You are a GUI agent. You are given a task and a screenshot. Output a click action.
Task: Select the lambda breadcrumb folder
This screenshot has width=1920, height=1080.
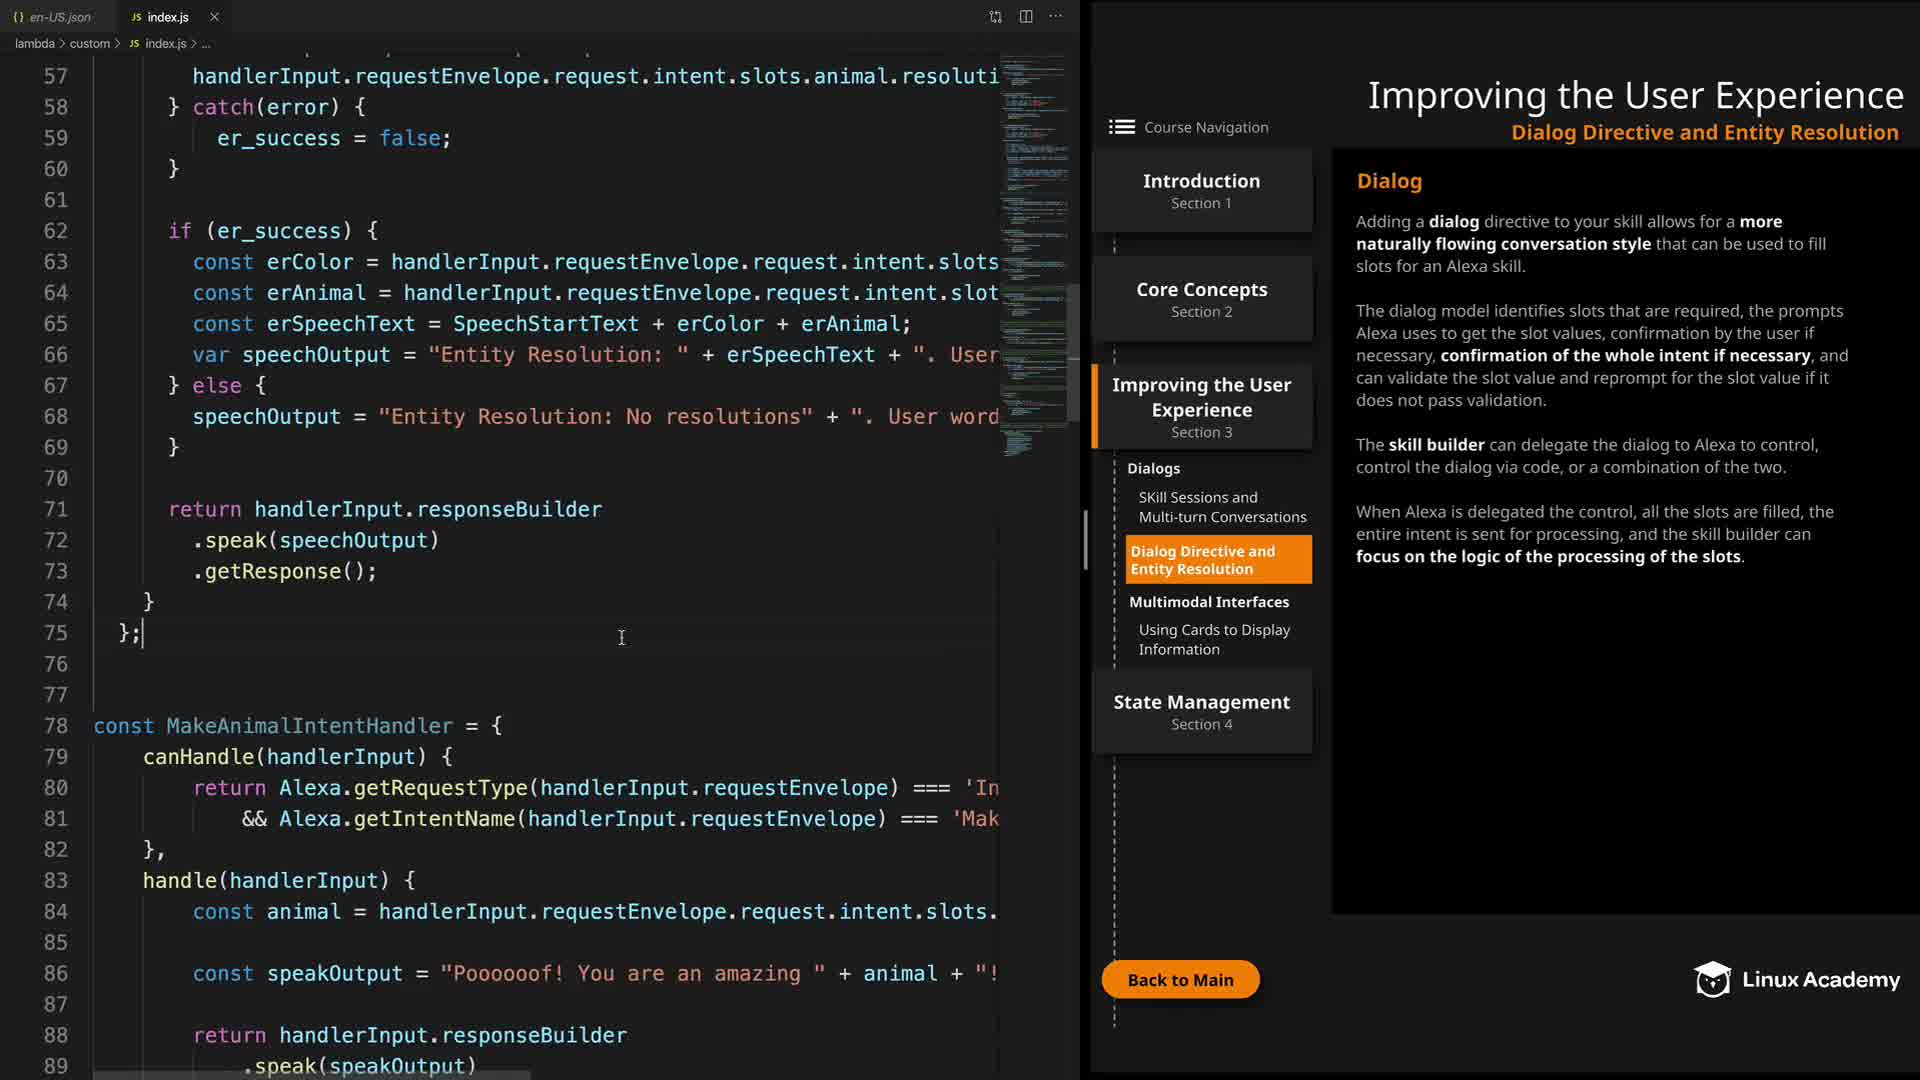(34, 44)
